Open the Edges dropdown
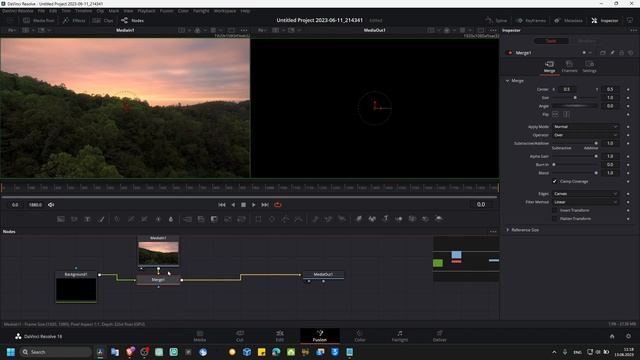The width and height of the screenshot is (640, 360). [585, 193]
